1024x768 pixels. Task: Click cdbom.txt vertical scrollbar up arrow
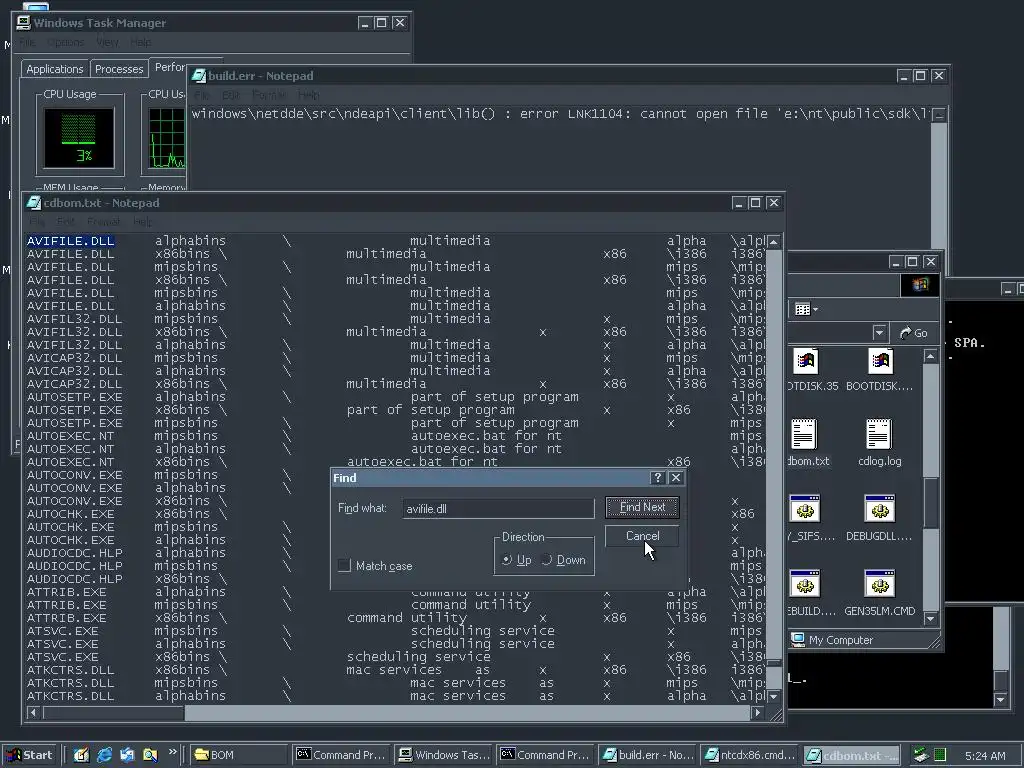pyautogui.click(x=773, y=242)
